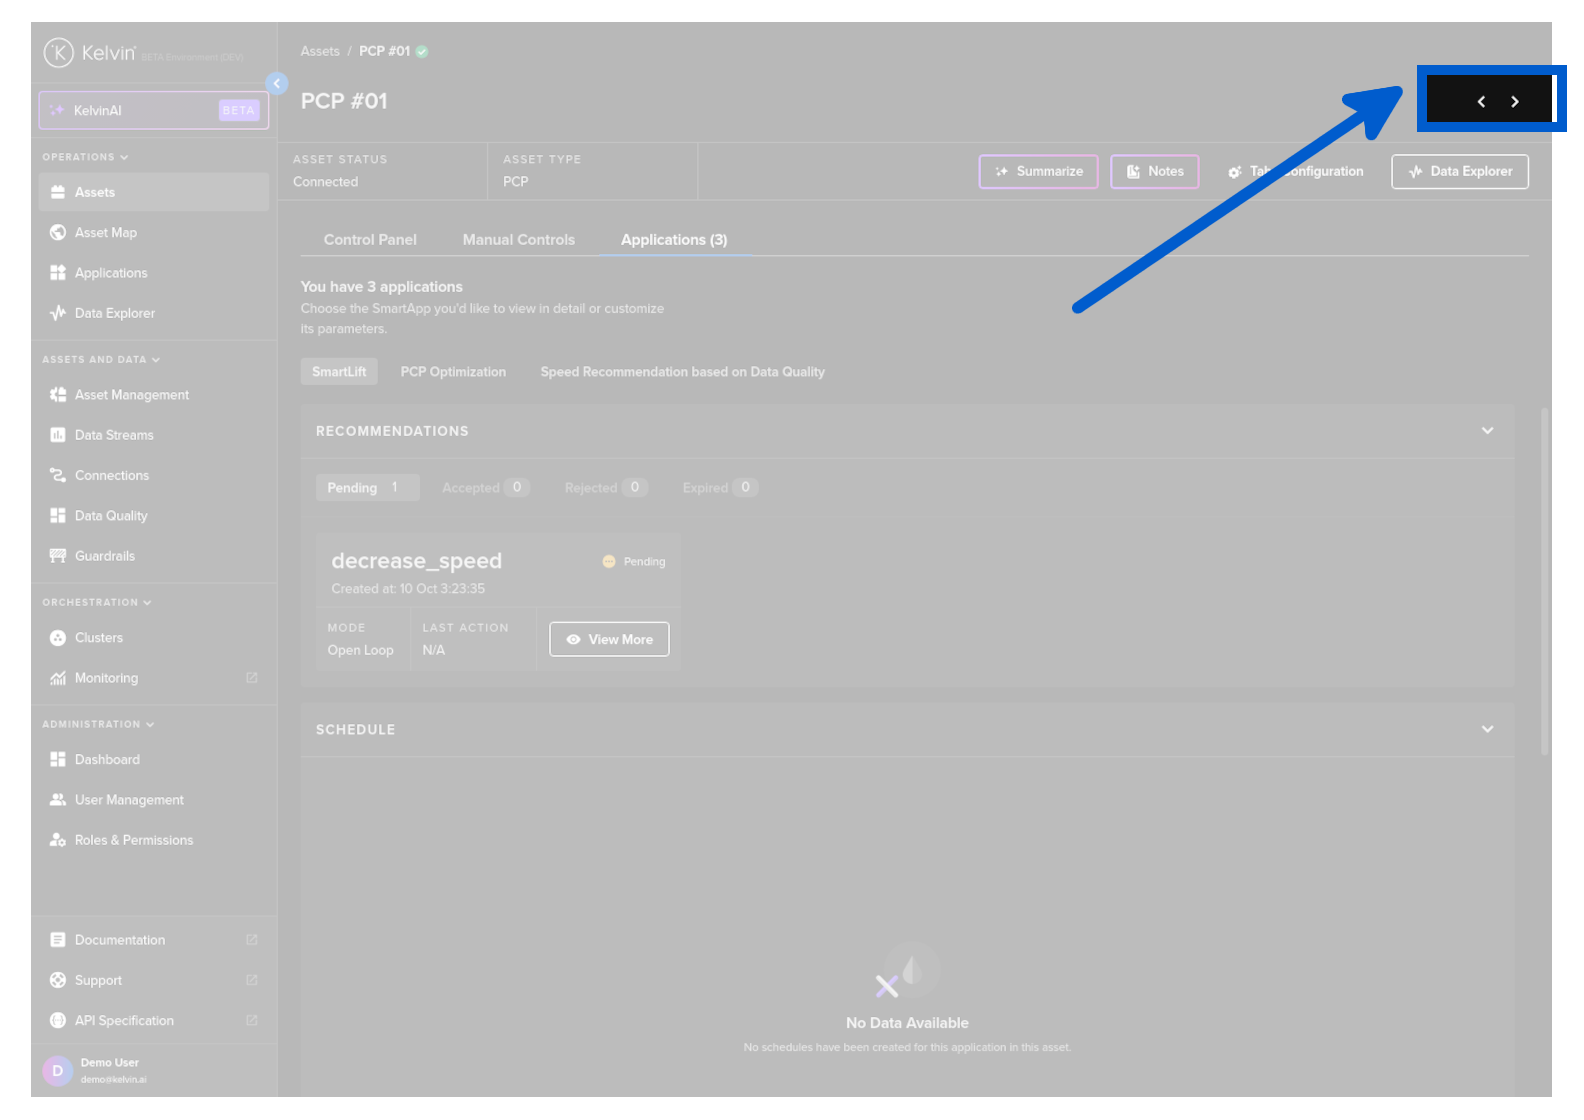Open Roles & Permissions page
The height and width of the screenshot is (1120, 1584).
click(x=133, y=840)
